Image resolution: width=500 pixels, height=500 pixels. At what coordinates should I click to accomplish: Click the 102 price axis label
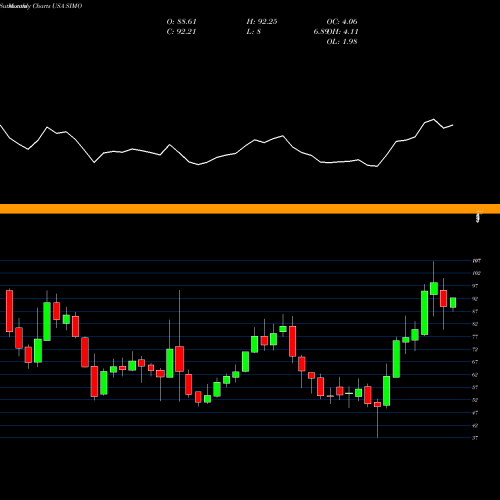pyautogui.click(x=477, y=273)
